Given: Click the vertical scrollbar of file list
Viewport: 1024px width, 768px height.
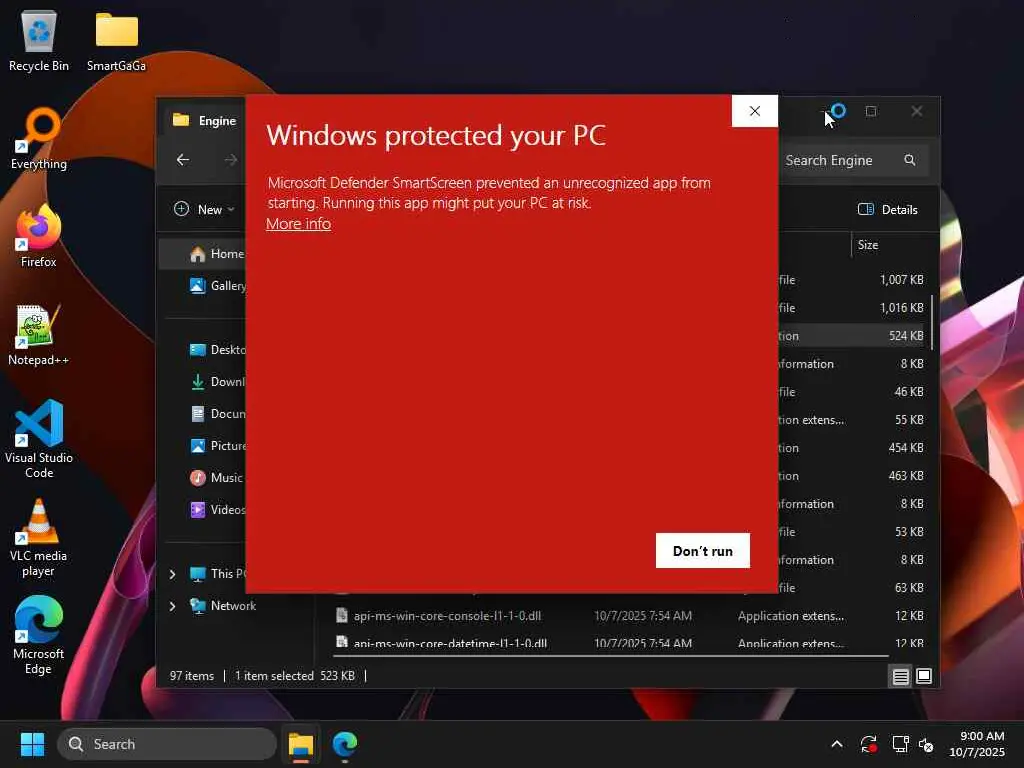Looking at the screenshot, I should point(932,322).
